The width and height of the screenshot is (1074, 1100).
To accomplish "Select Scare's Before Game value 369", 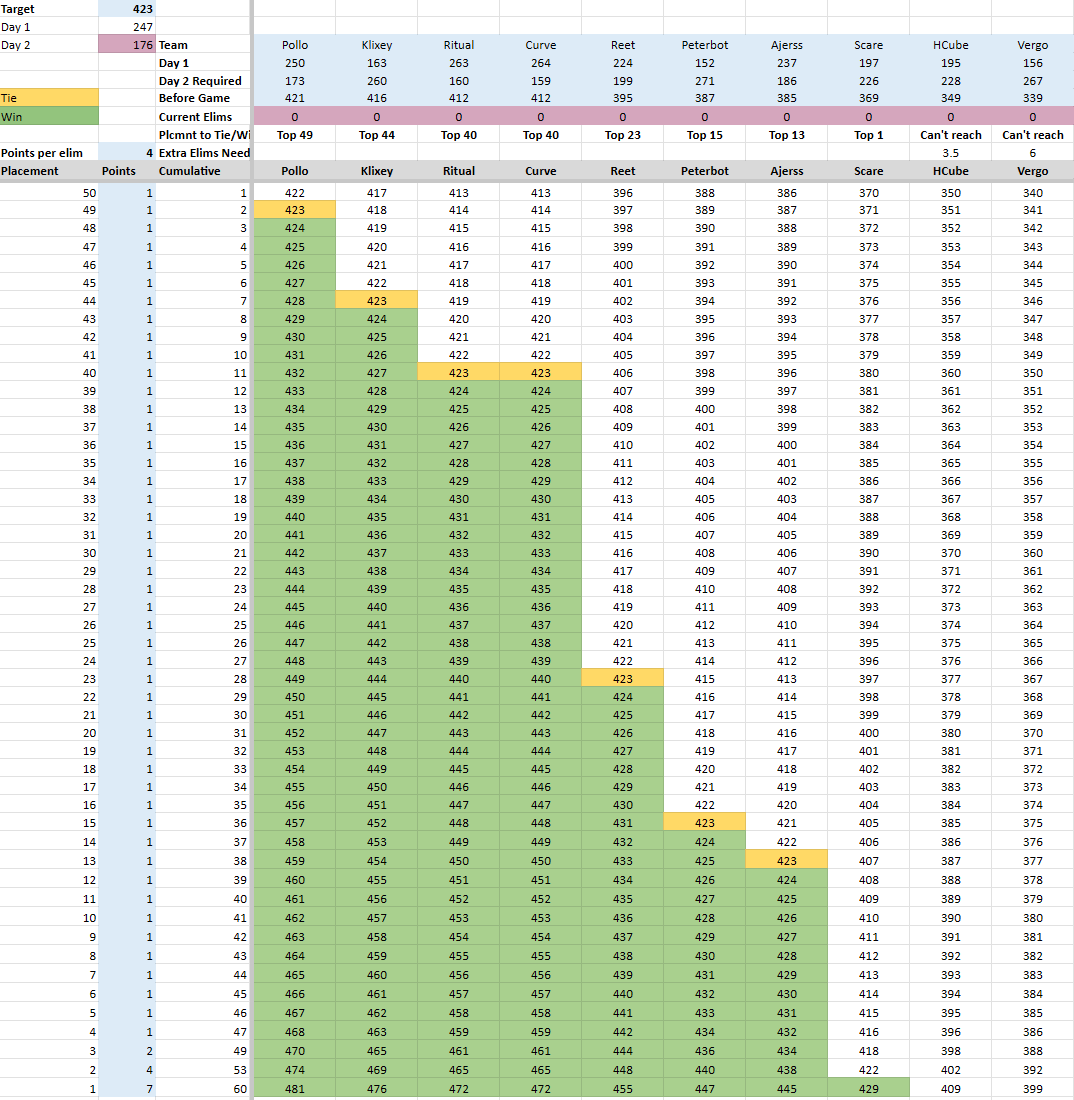I will [x=868, y=98].
